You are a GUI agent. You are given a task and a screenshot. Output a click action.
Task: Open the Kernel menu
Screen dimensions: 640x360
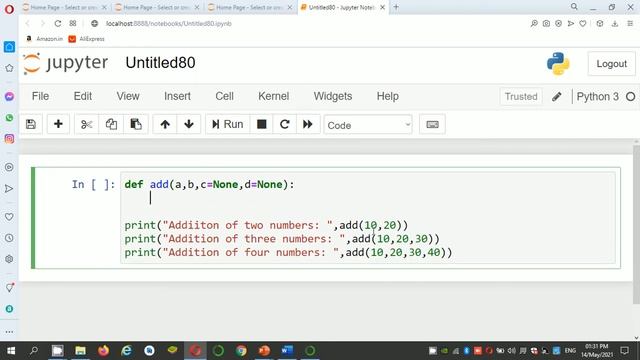273,96
